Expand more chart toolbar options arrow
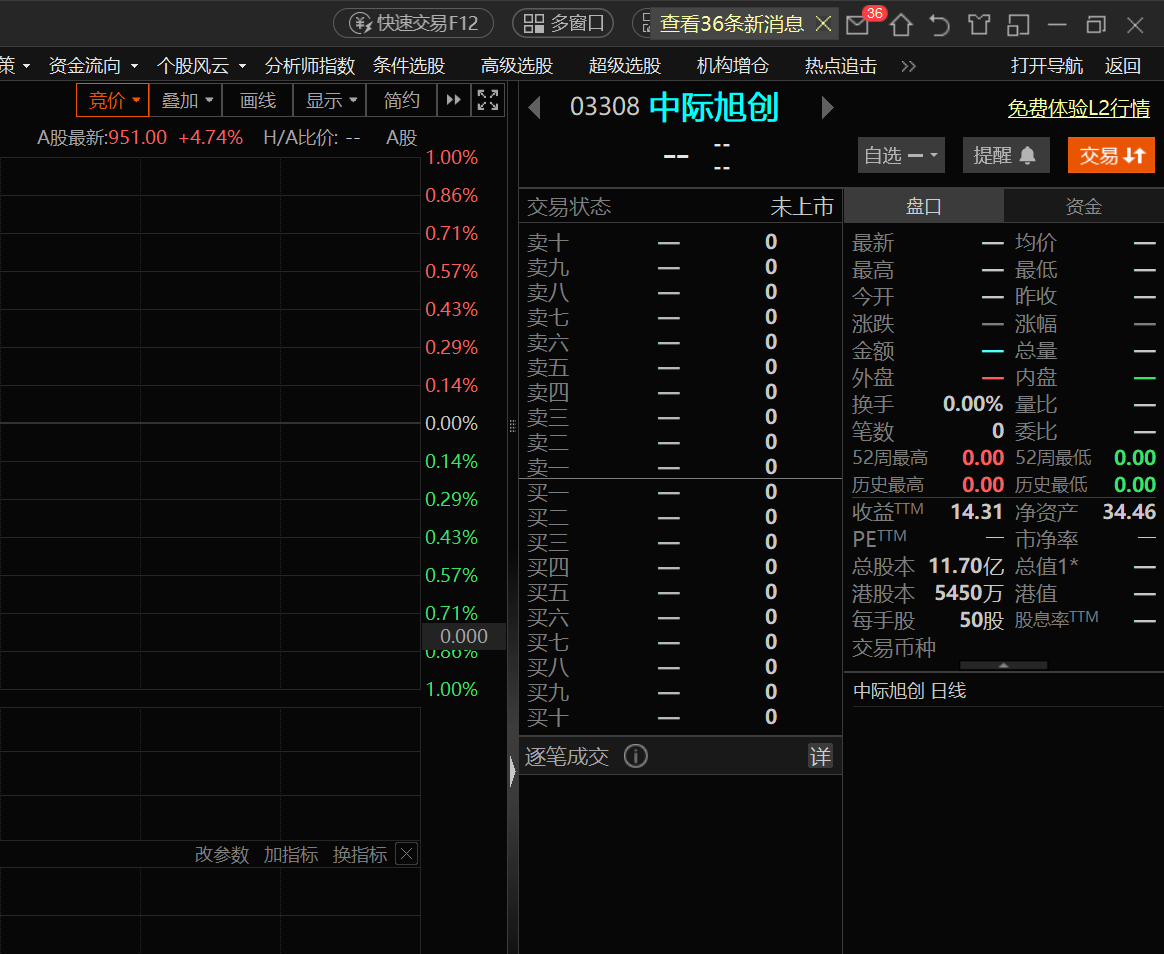This screenshot has width=1164, height=954. click(454, 100)
